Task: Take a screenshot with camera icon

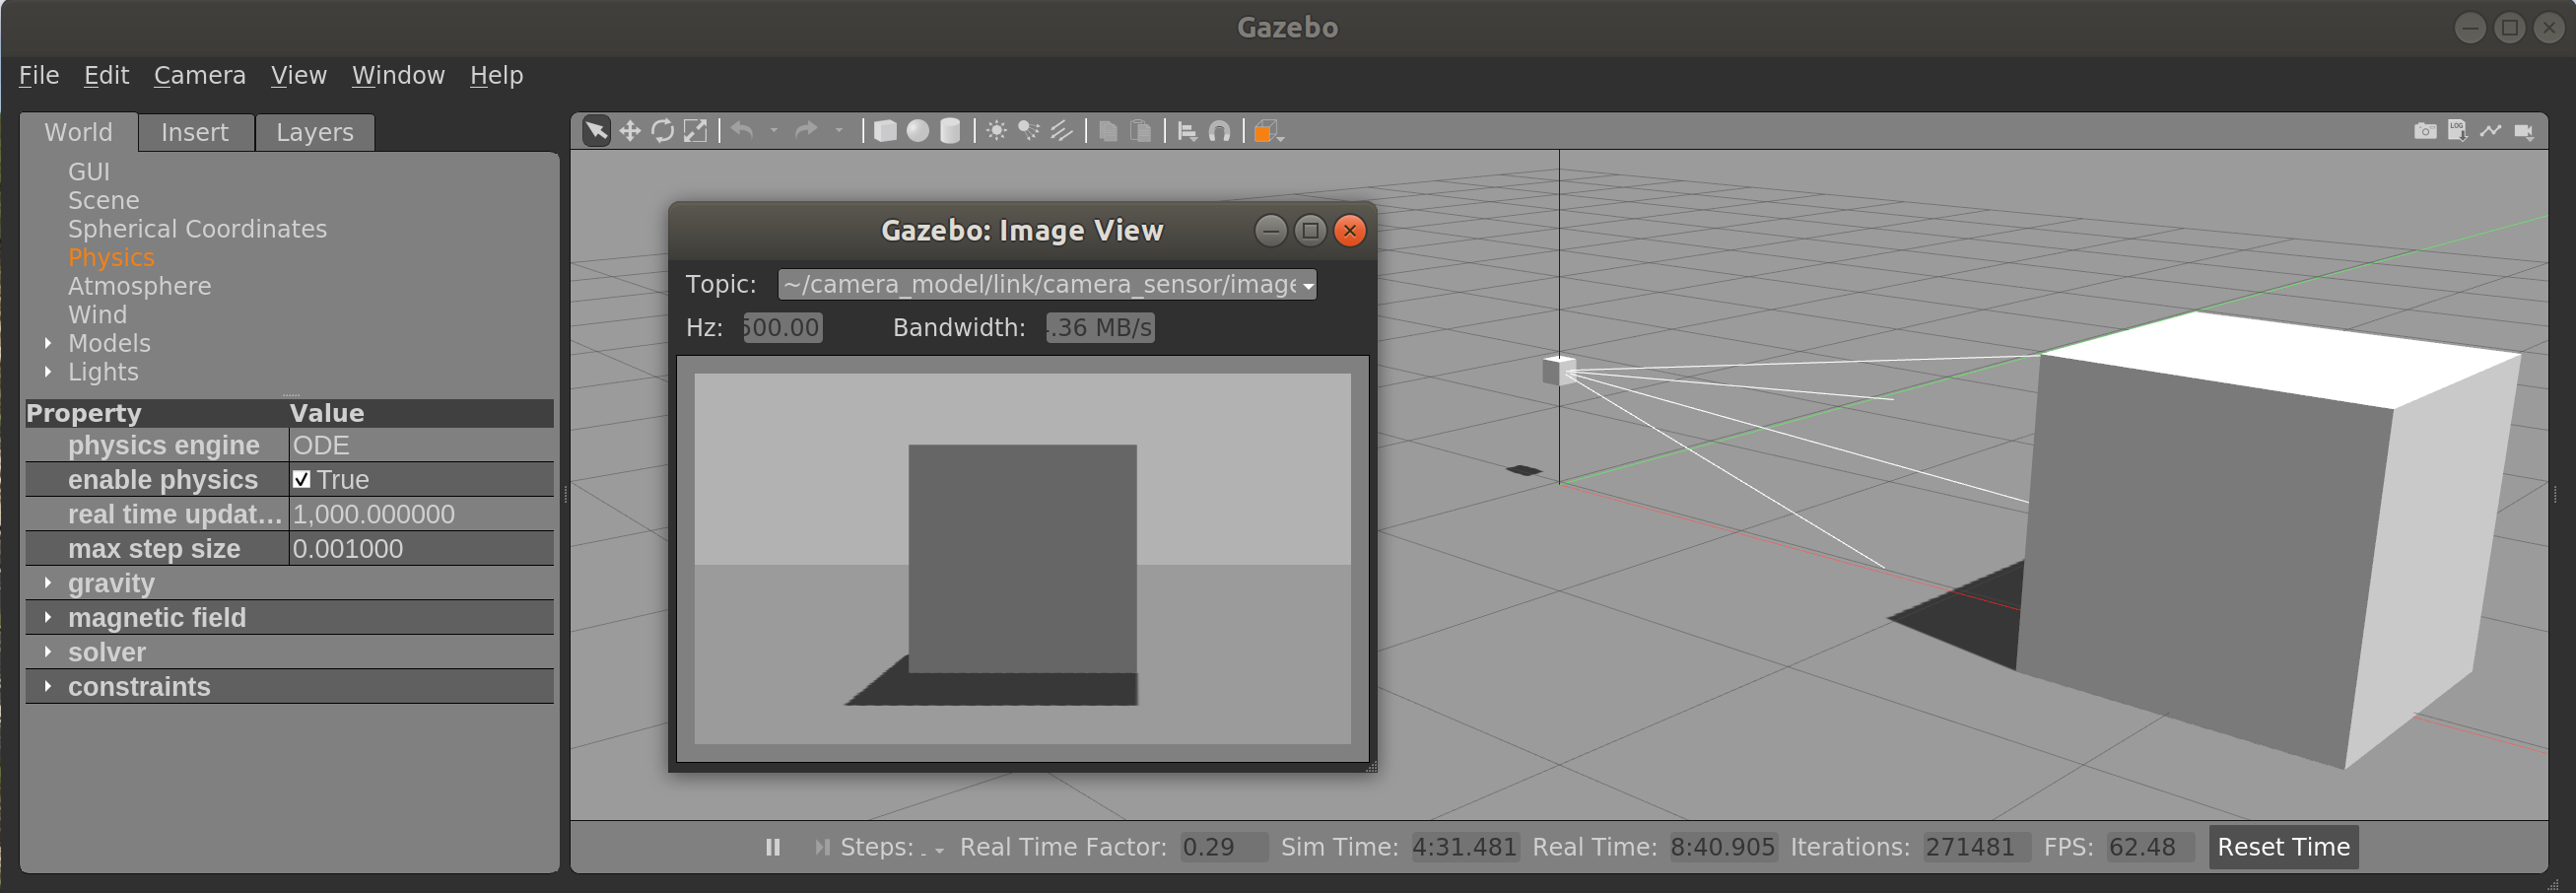Action: click(x=2425, y=131)
